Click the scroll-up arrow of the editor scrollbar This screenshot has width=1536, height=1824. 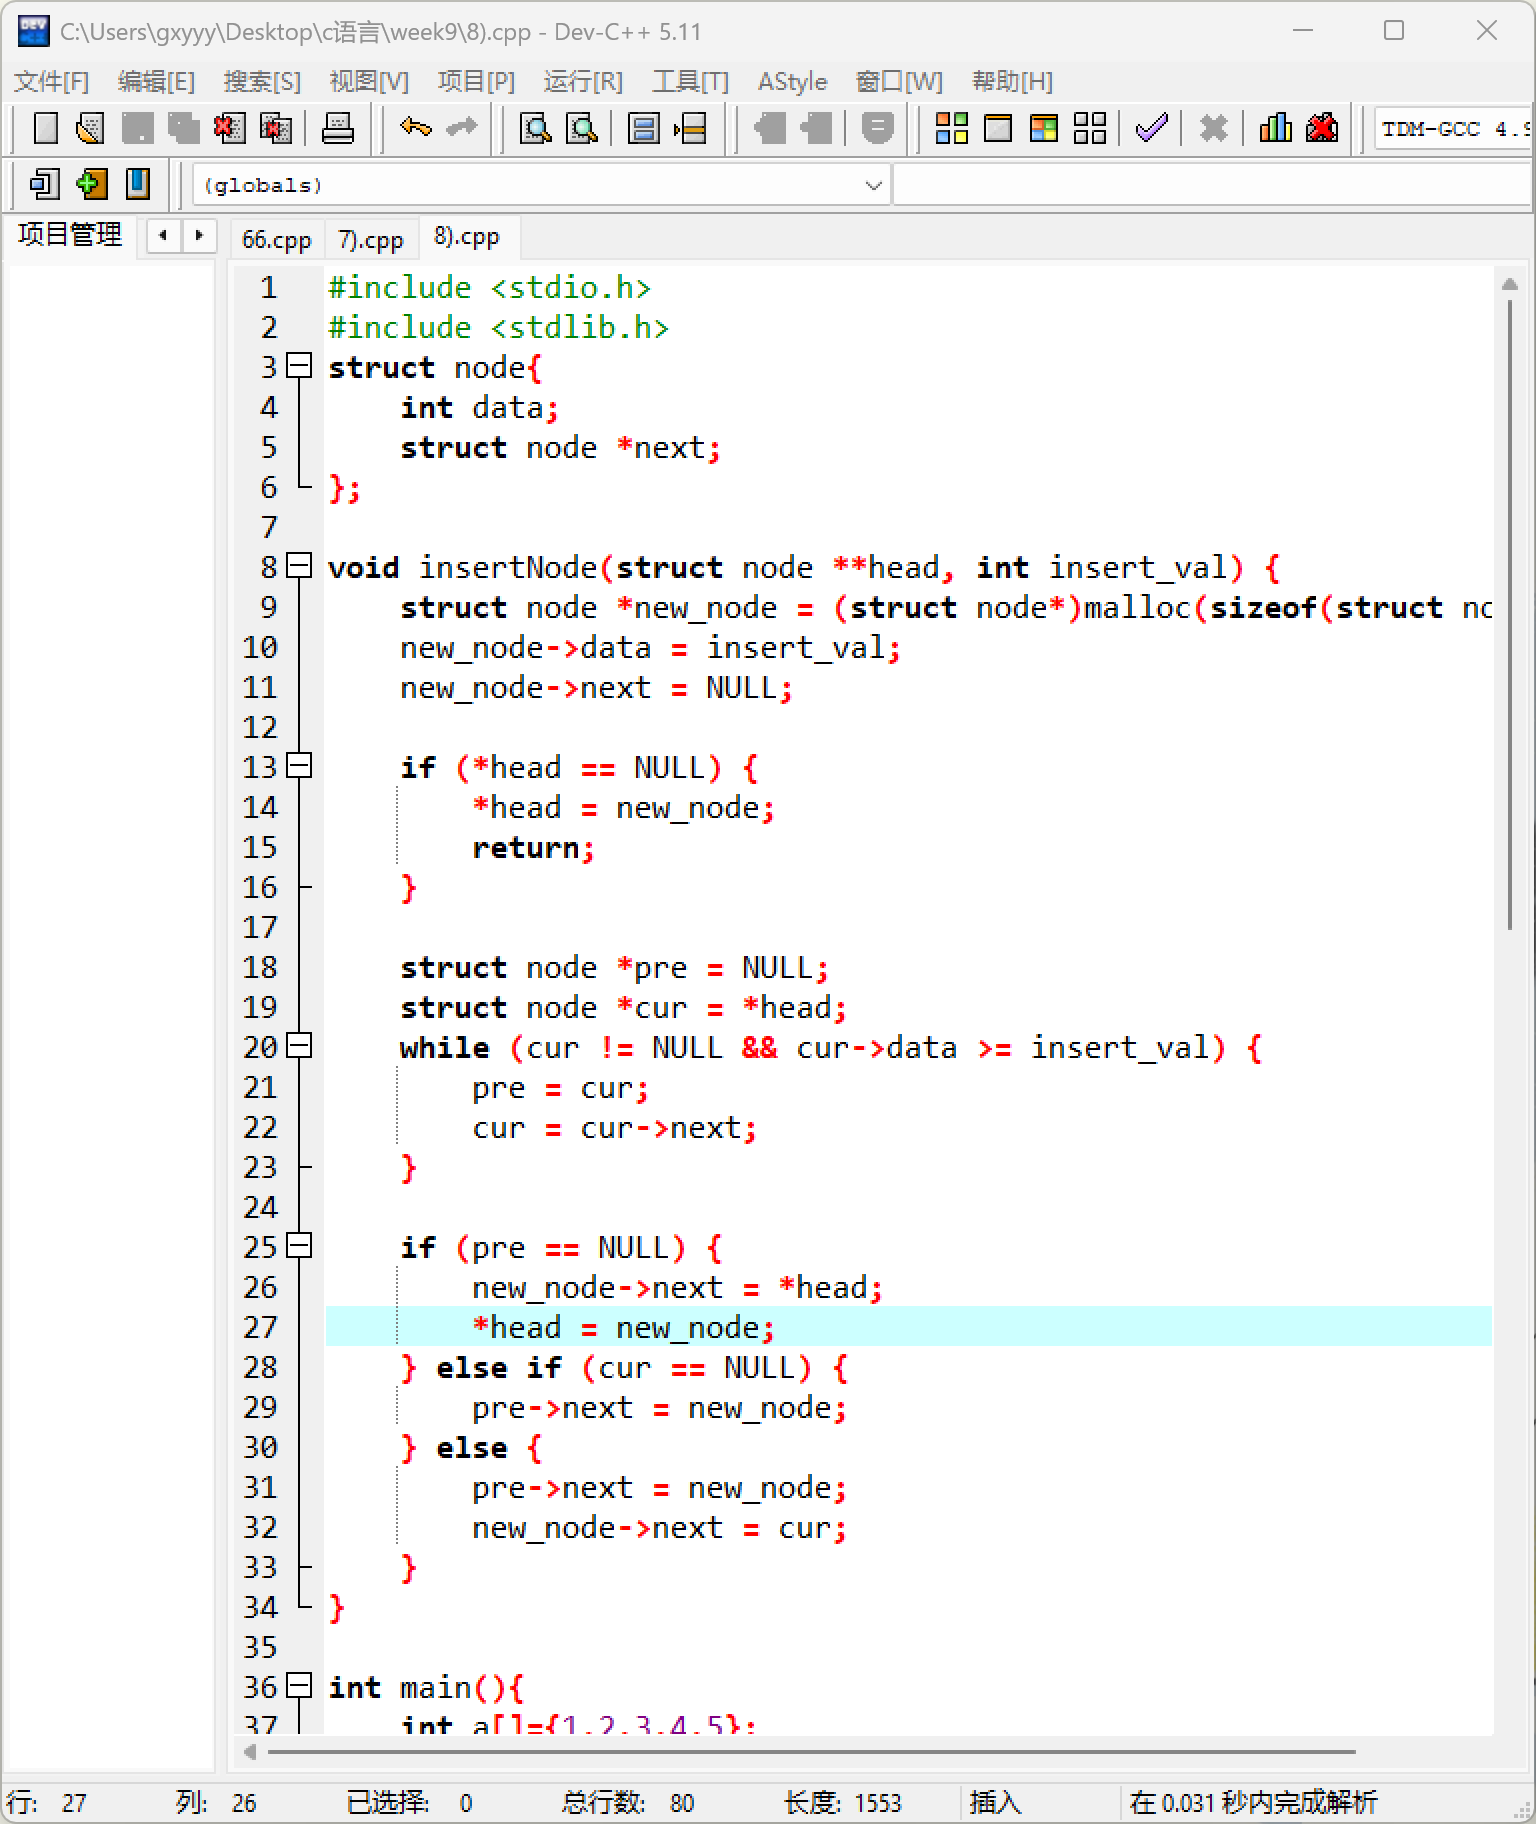(x=1510, y=285)
